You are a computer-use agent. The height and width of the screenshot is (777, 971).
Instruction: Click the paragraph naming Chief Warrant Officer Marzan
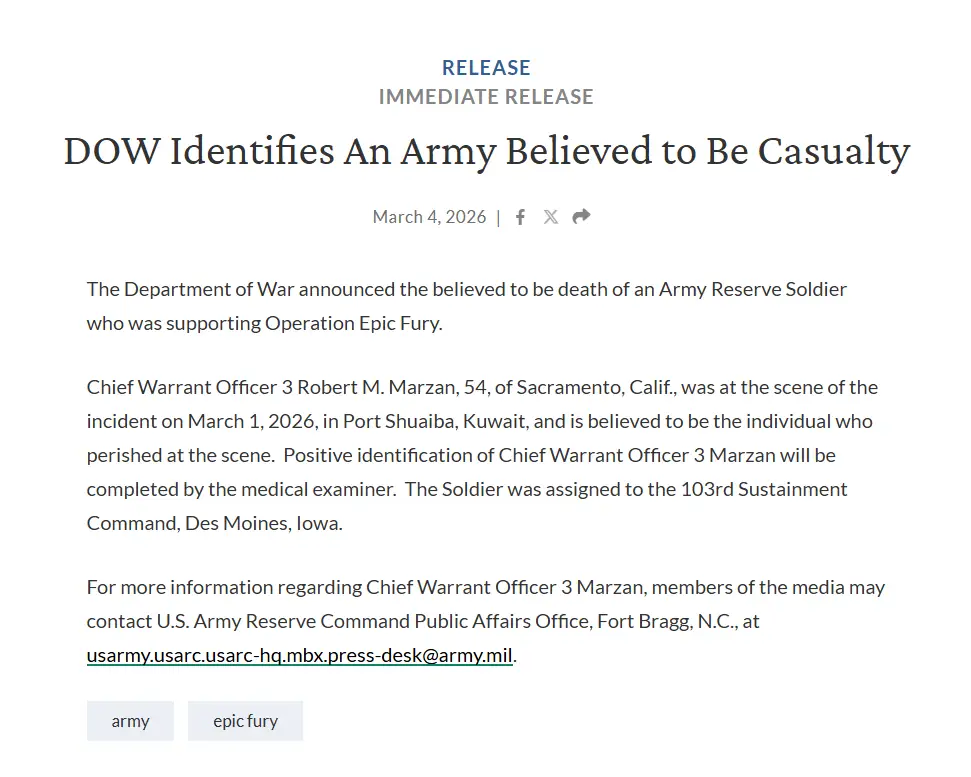tap(480, 455)
